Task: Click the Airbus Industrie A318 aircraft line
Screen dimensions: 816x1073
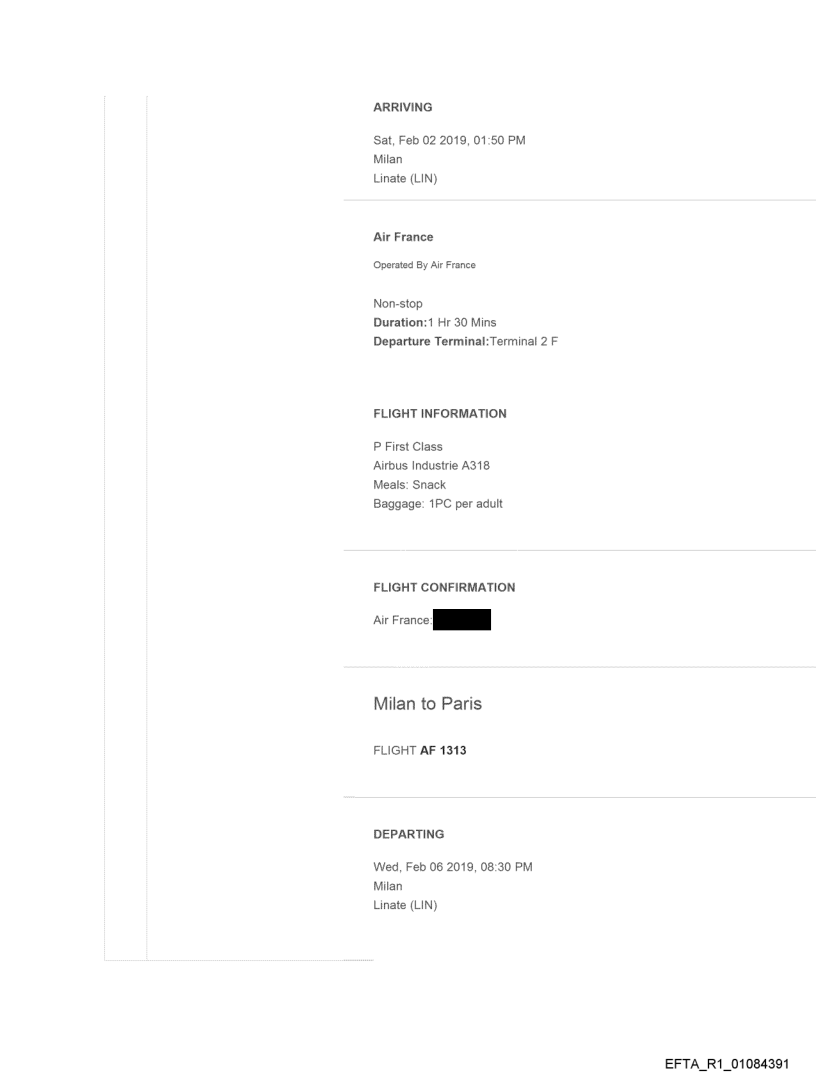Action: click(431, 466)
